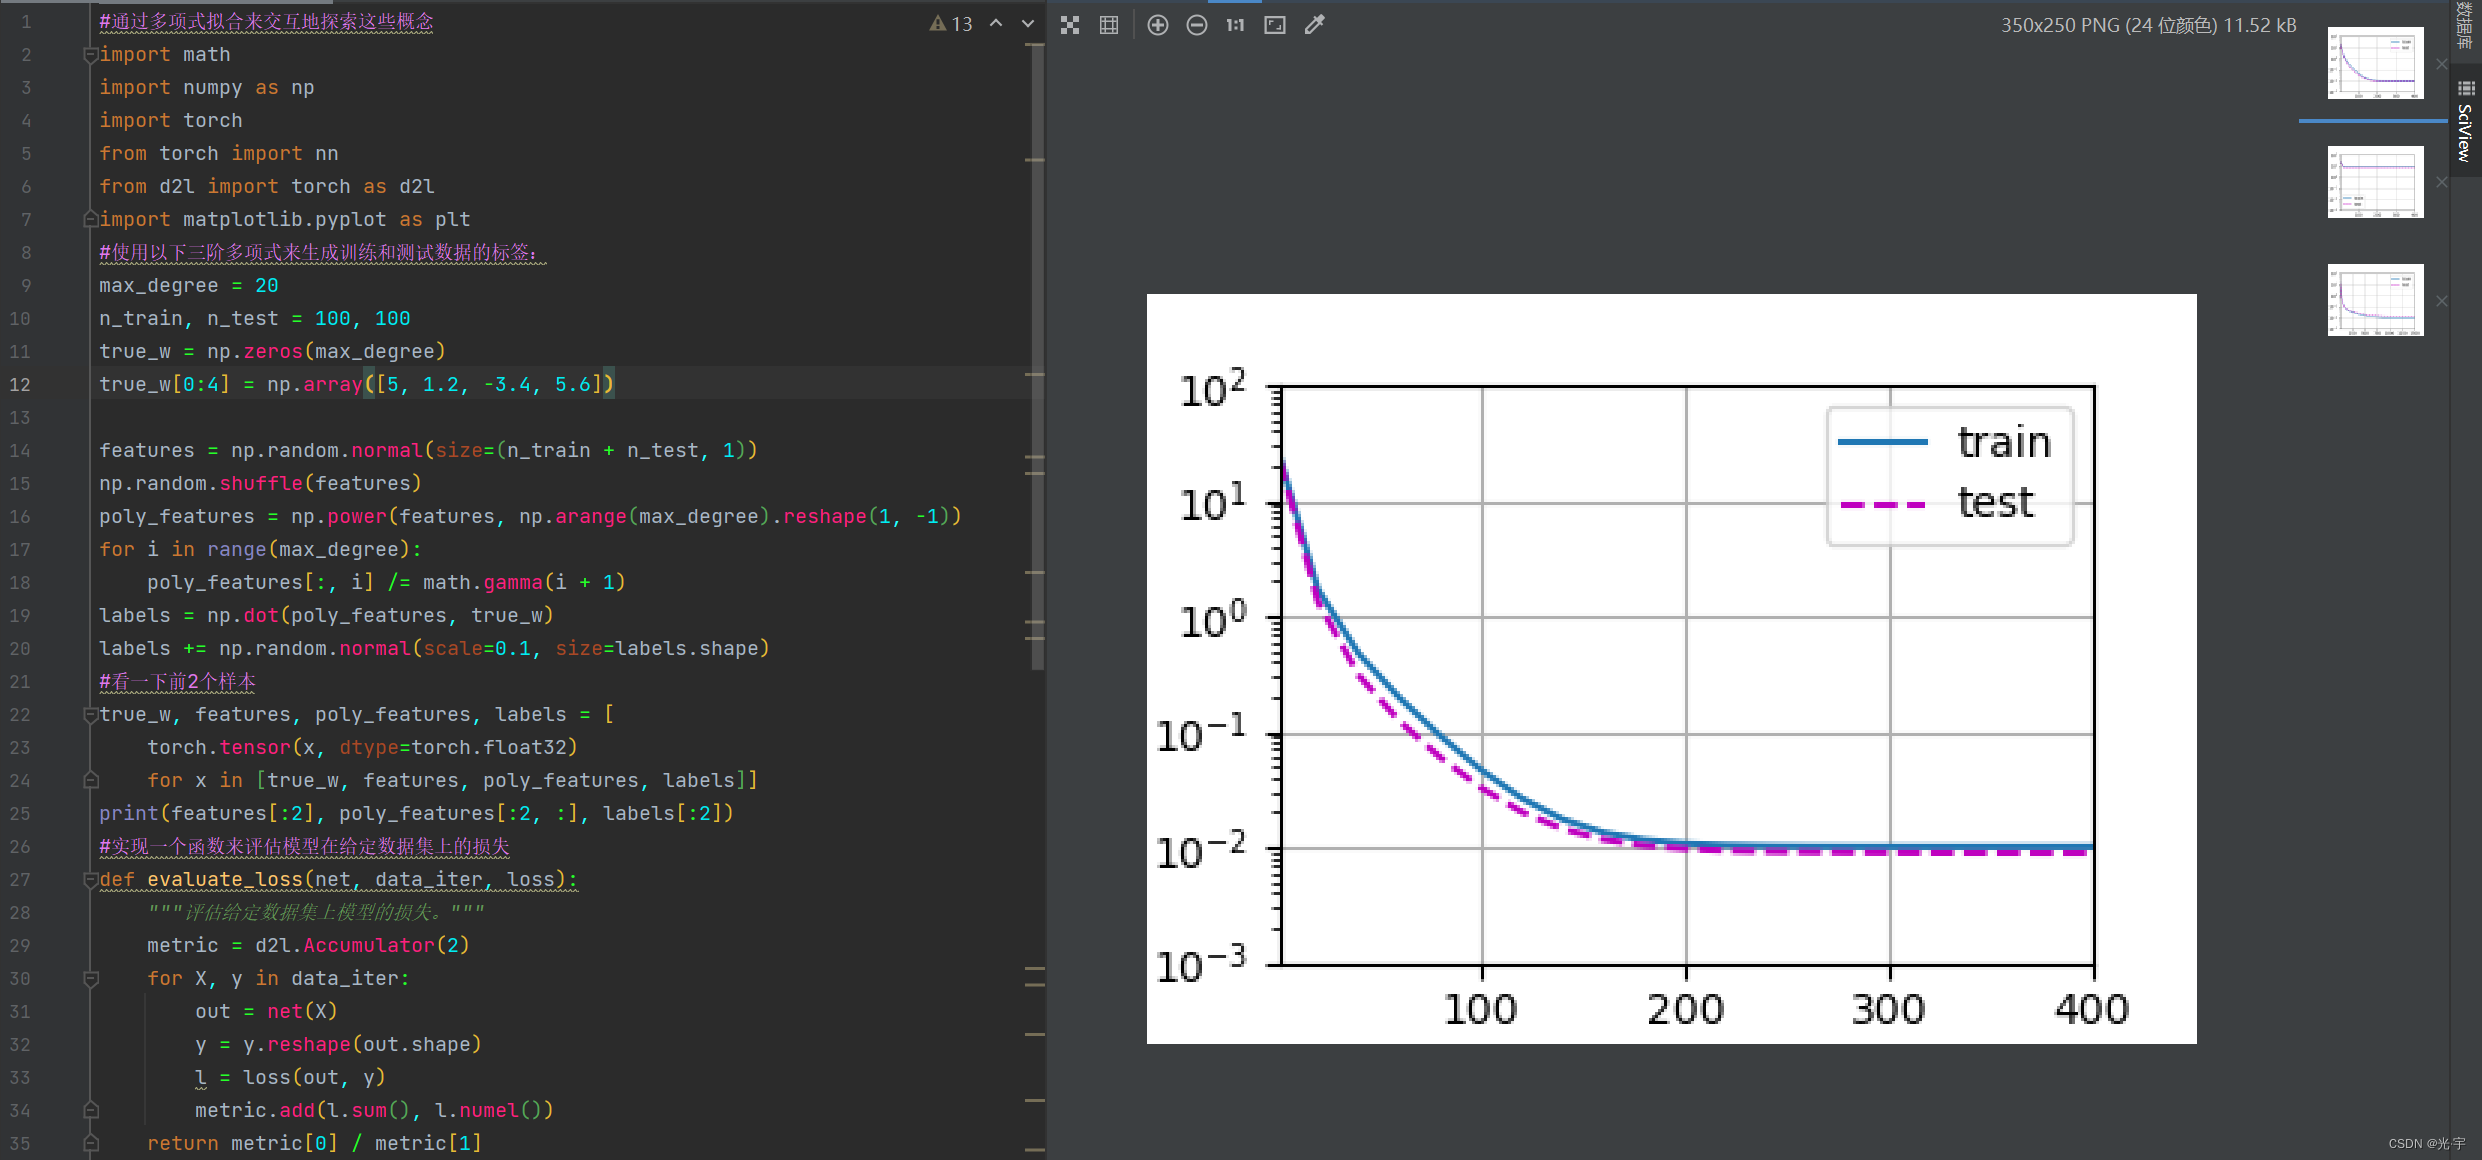Set the plot to 1:1 actual size
The height and width of the screenshot is (1160, 2482).
1236,25
